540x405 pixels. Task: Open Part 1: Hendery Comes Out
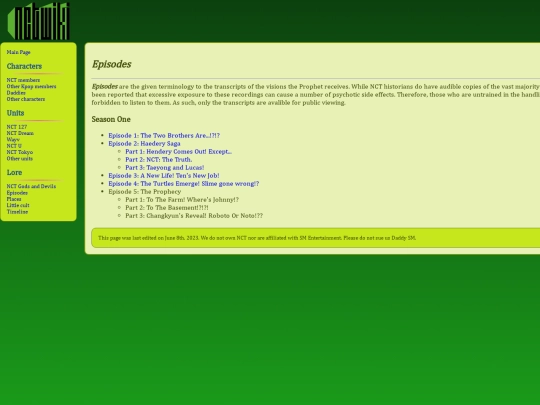[178, 152]
